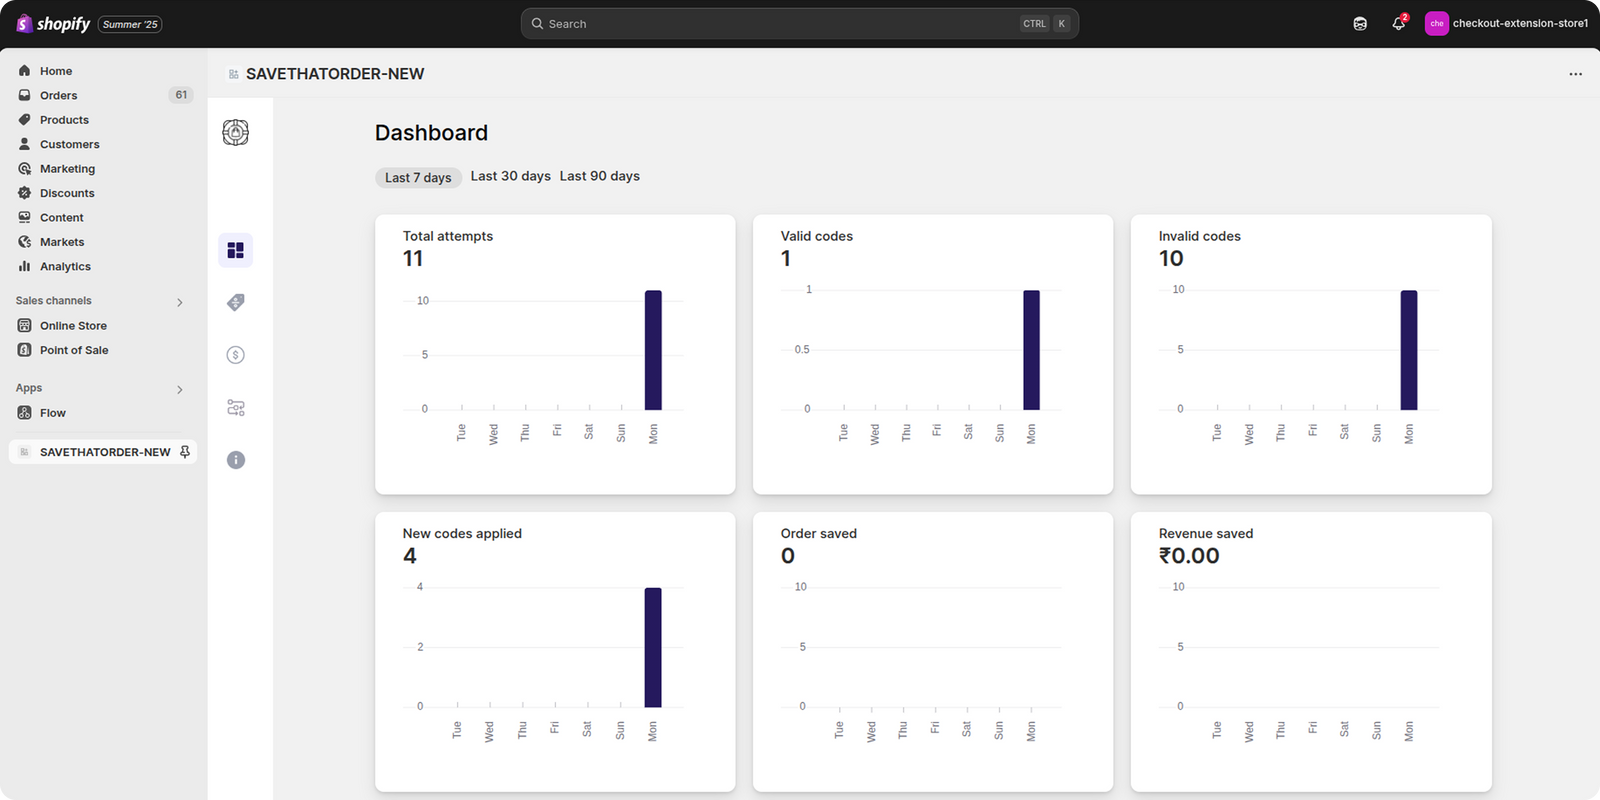1600x800 pixels.
Task: Go to Orders in the sidebar
Action: coord(58,95)
